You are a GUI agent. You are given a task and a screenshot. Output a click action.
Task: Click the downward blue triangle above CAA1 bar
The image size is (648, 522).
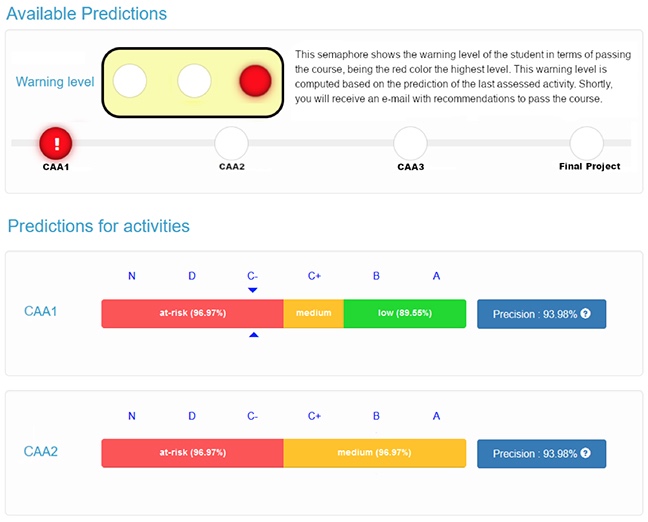coord(253,290)
